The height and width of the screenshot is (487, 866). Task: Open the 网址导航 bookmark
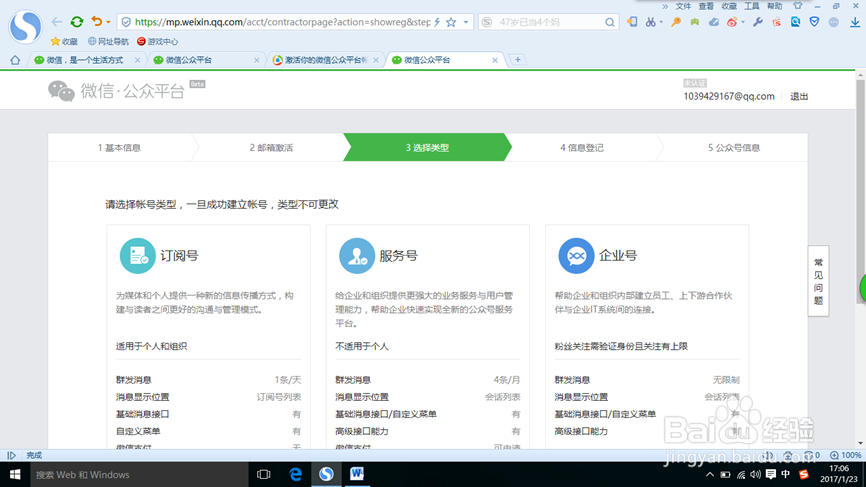(108, 41)
